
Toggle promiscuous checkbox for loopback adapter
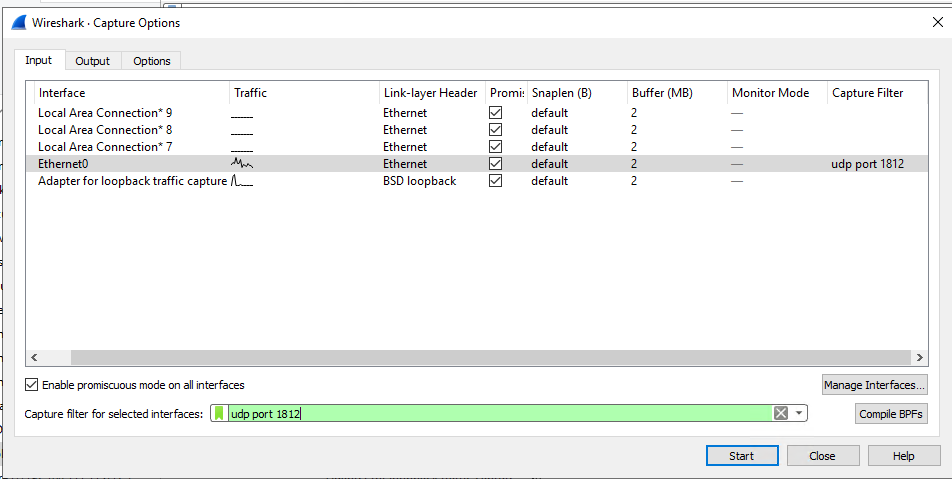(x=496, y=181)
